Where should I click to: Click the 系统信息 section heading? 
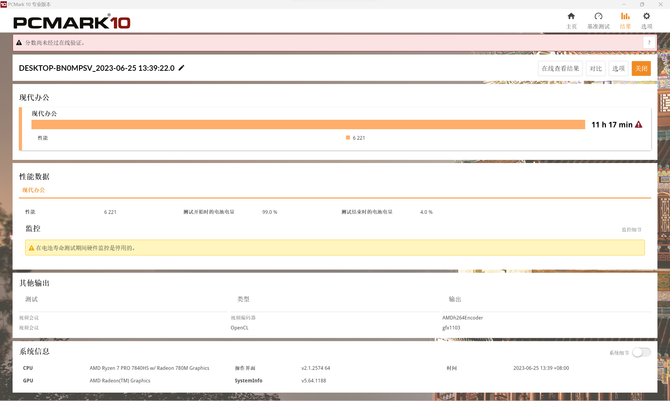click(34, 351)
